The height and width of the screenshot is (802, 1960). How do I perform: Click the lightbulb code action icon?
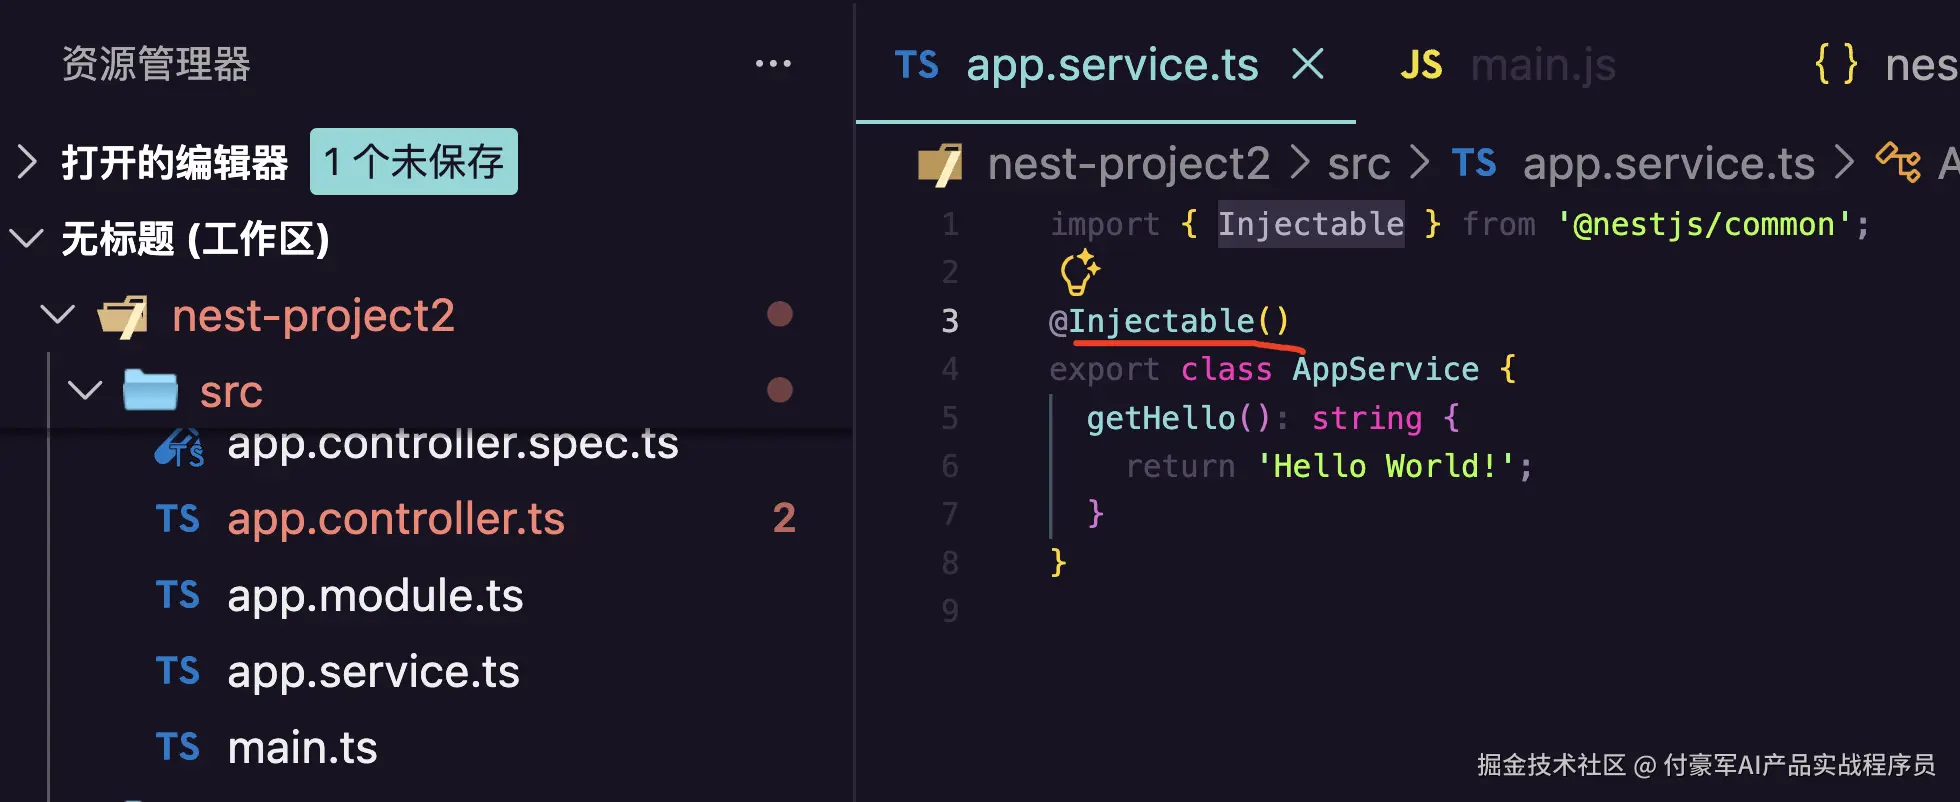(1079, 273)
